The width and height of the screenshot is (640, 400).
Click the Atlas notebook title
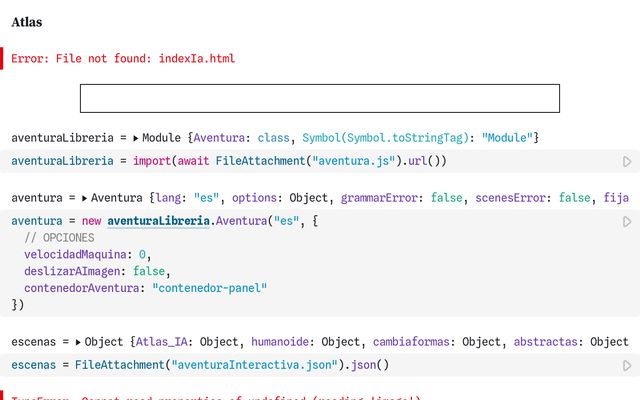tap(27, 21)
